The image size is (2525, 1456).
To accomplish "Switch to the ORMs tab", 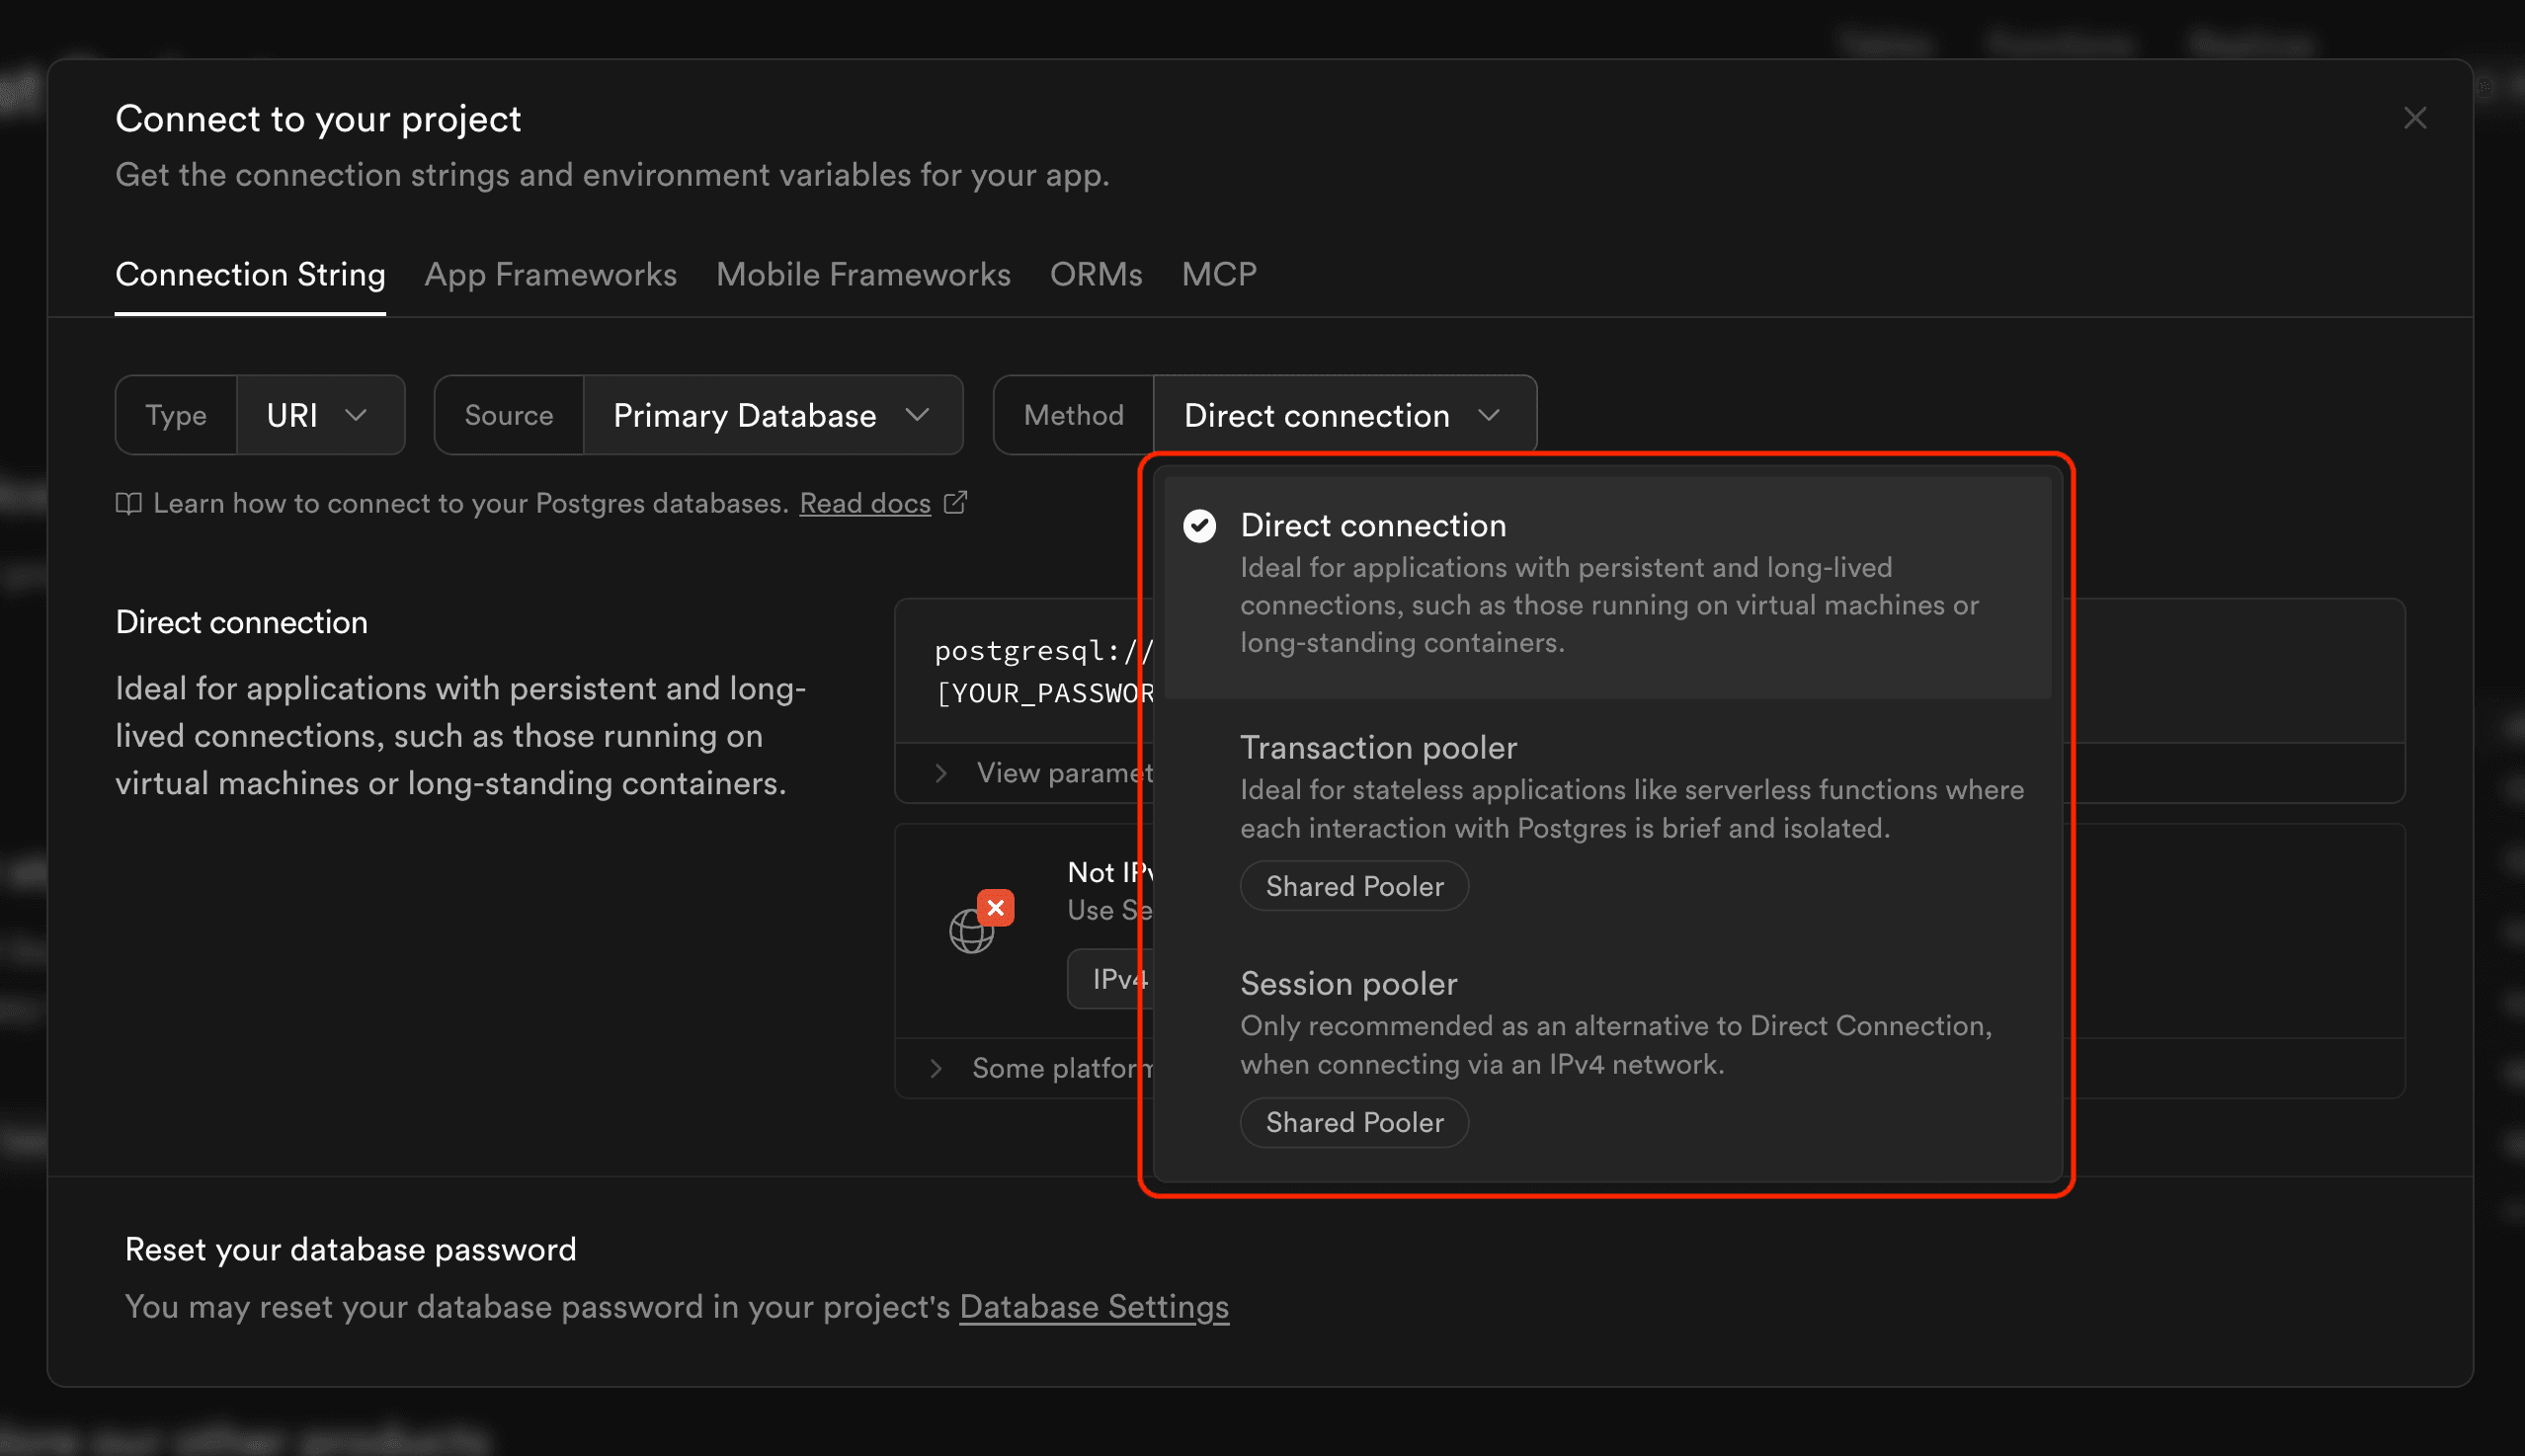I will (x=1096, y=274).
